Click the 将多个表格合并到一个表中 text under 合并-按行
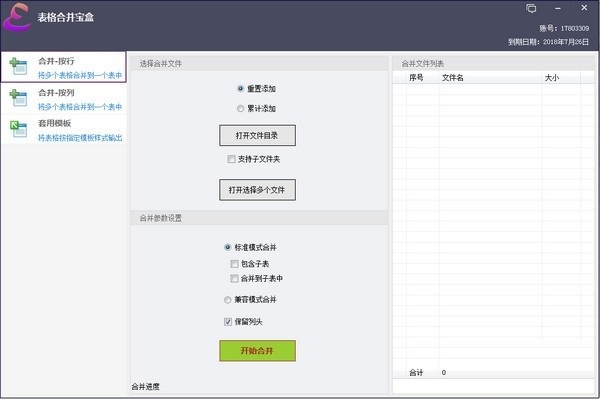The image size is (600, 399). pos(80,76)
